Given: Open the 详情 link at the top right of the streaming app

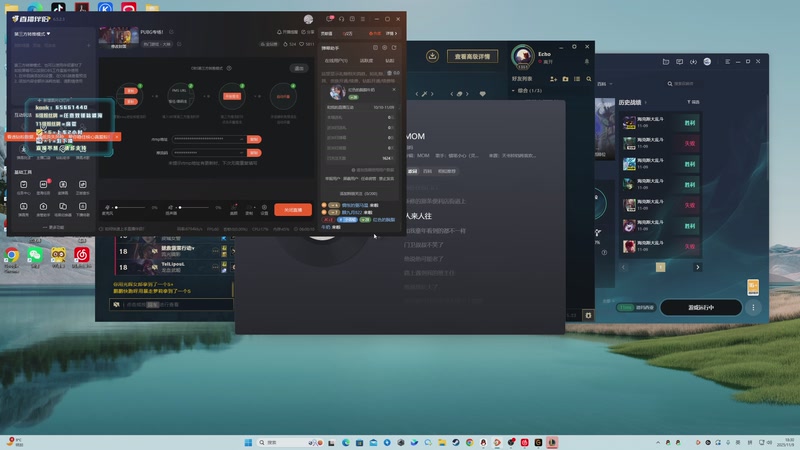Looking at the screenshot, I should (391, 33).
